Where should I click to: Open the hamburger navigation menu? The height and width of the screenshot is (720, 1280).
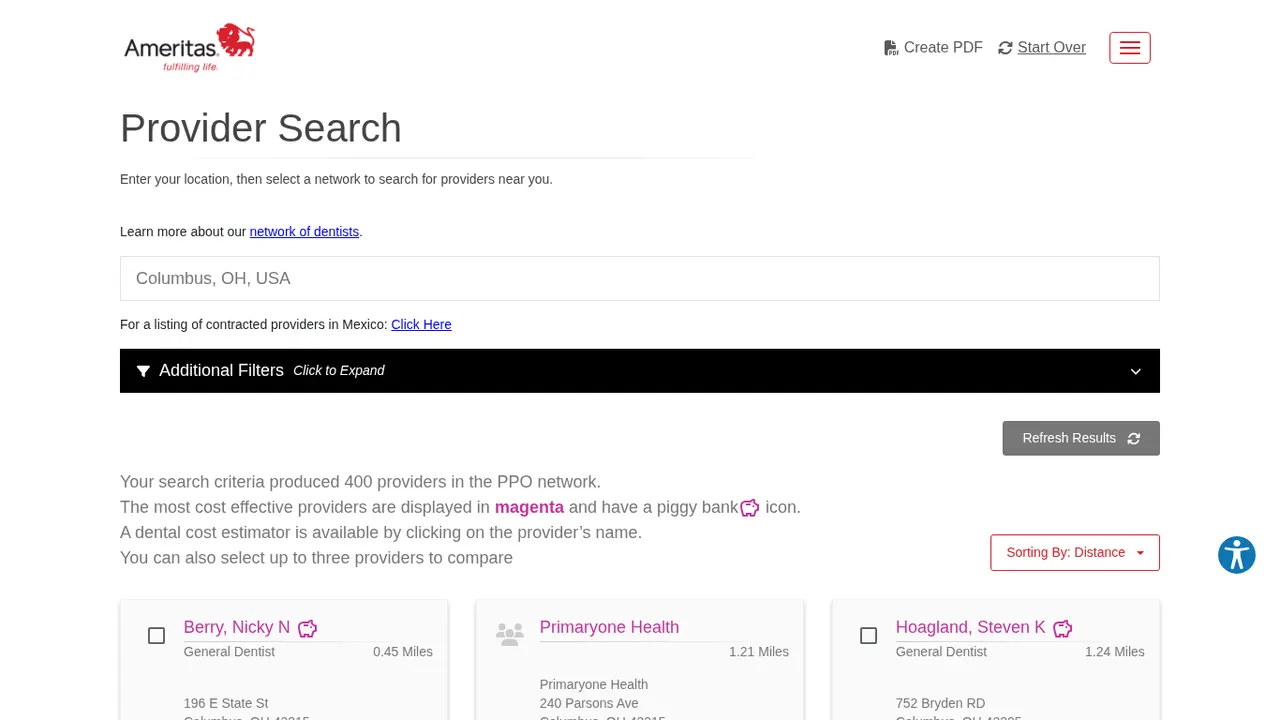point(1130,48)
